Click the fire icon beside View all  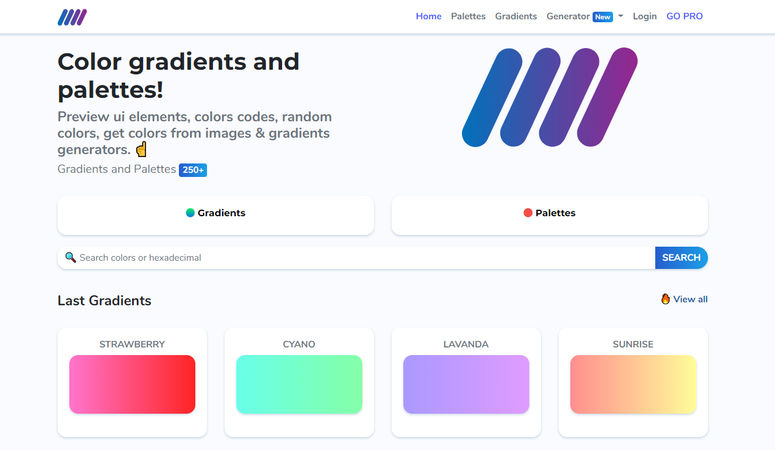click(x=665, y=299)
